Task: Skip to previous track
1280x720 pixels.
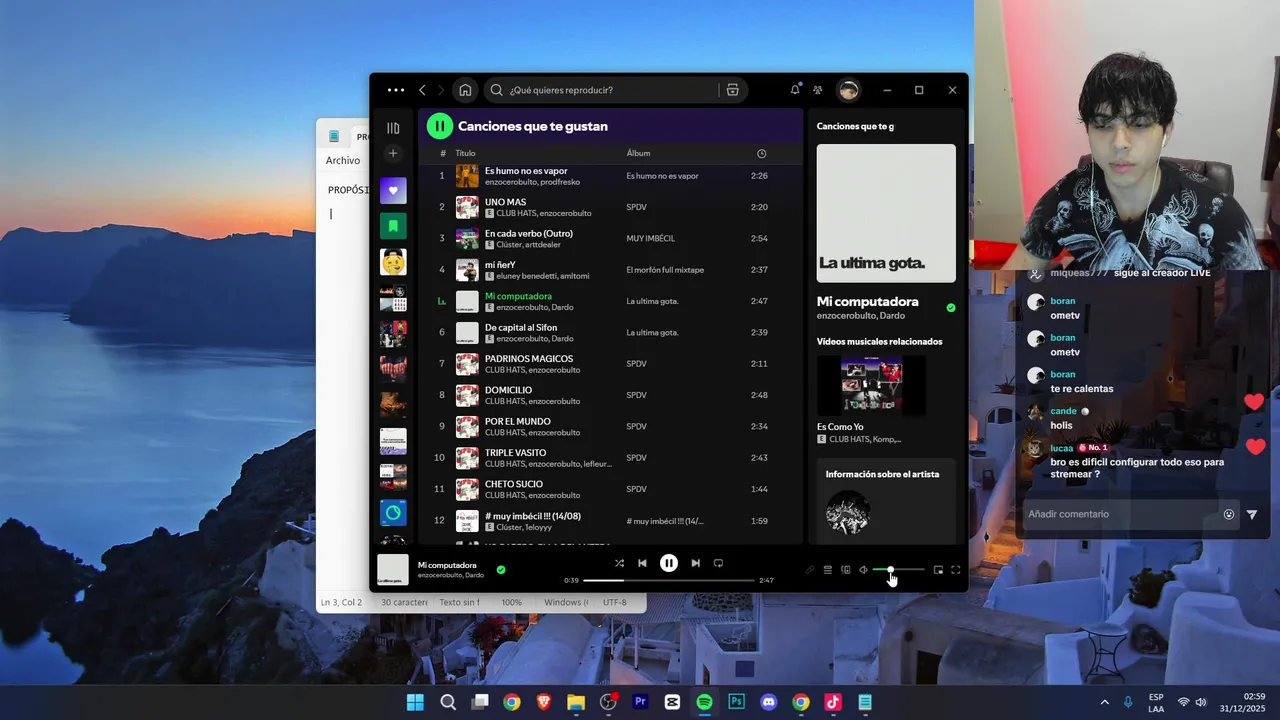Action: (x=642, y=563)
